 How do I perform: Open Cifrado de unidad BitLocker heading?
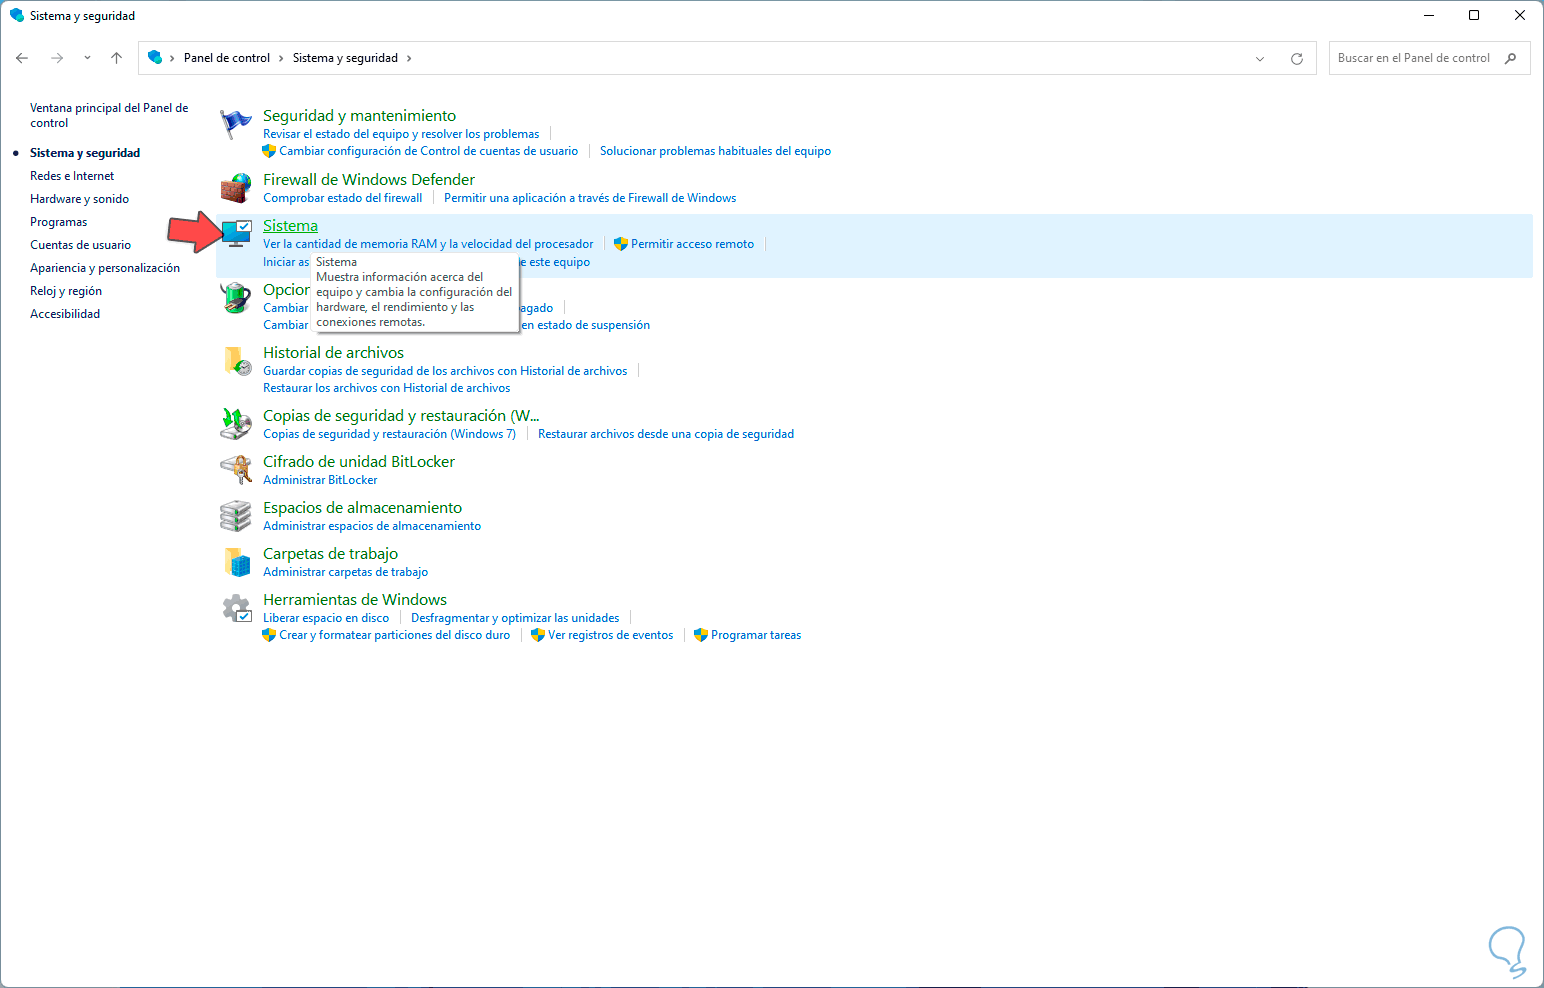[359, 462]
